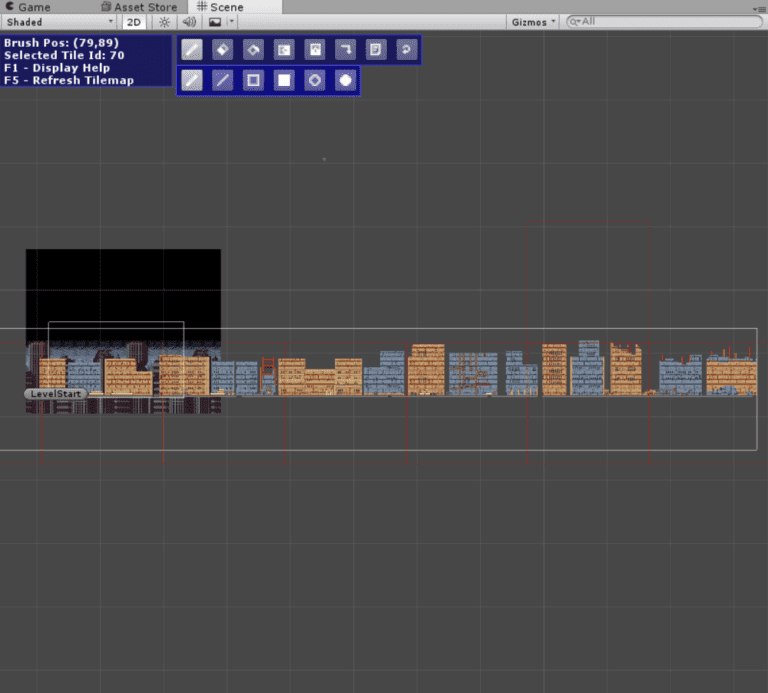Image resolution: width=768 pixels, height=693 pixels.
Task: Click the flip horizontal brush icon
Action: click(284, 49)
